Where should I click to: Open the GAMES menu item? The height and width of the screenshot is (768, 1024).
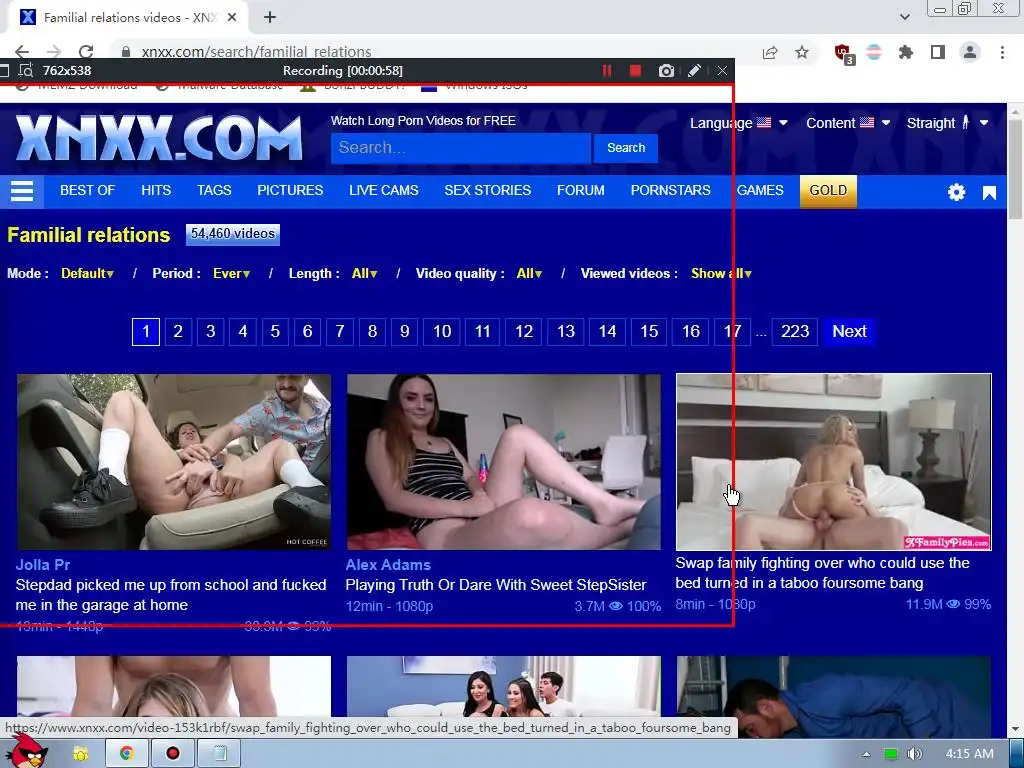[760, 190]
